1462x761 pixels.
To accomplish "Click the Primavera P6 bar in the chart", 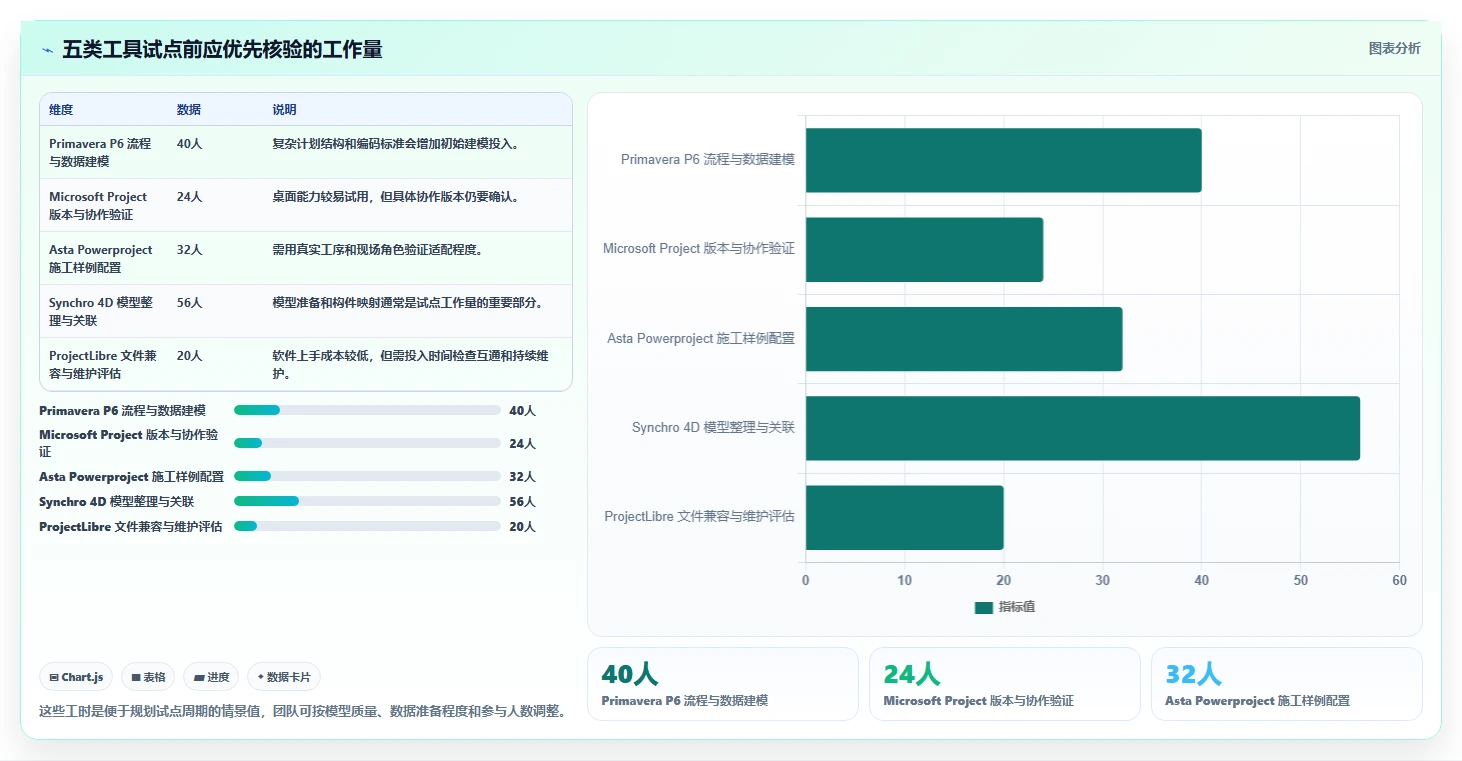I will tap(1003, 160).
